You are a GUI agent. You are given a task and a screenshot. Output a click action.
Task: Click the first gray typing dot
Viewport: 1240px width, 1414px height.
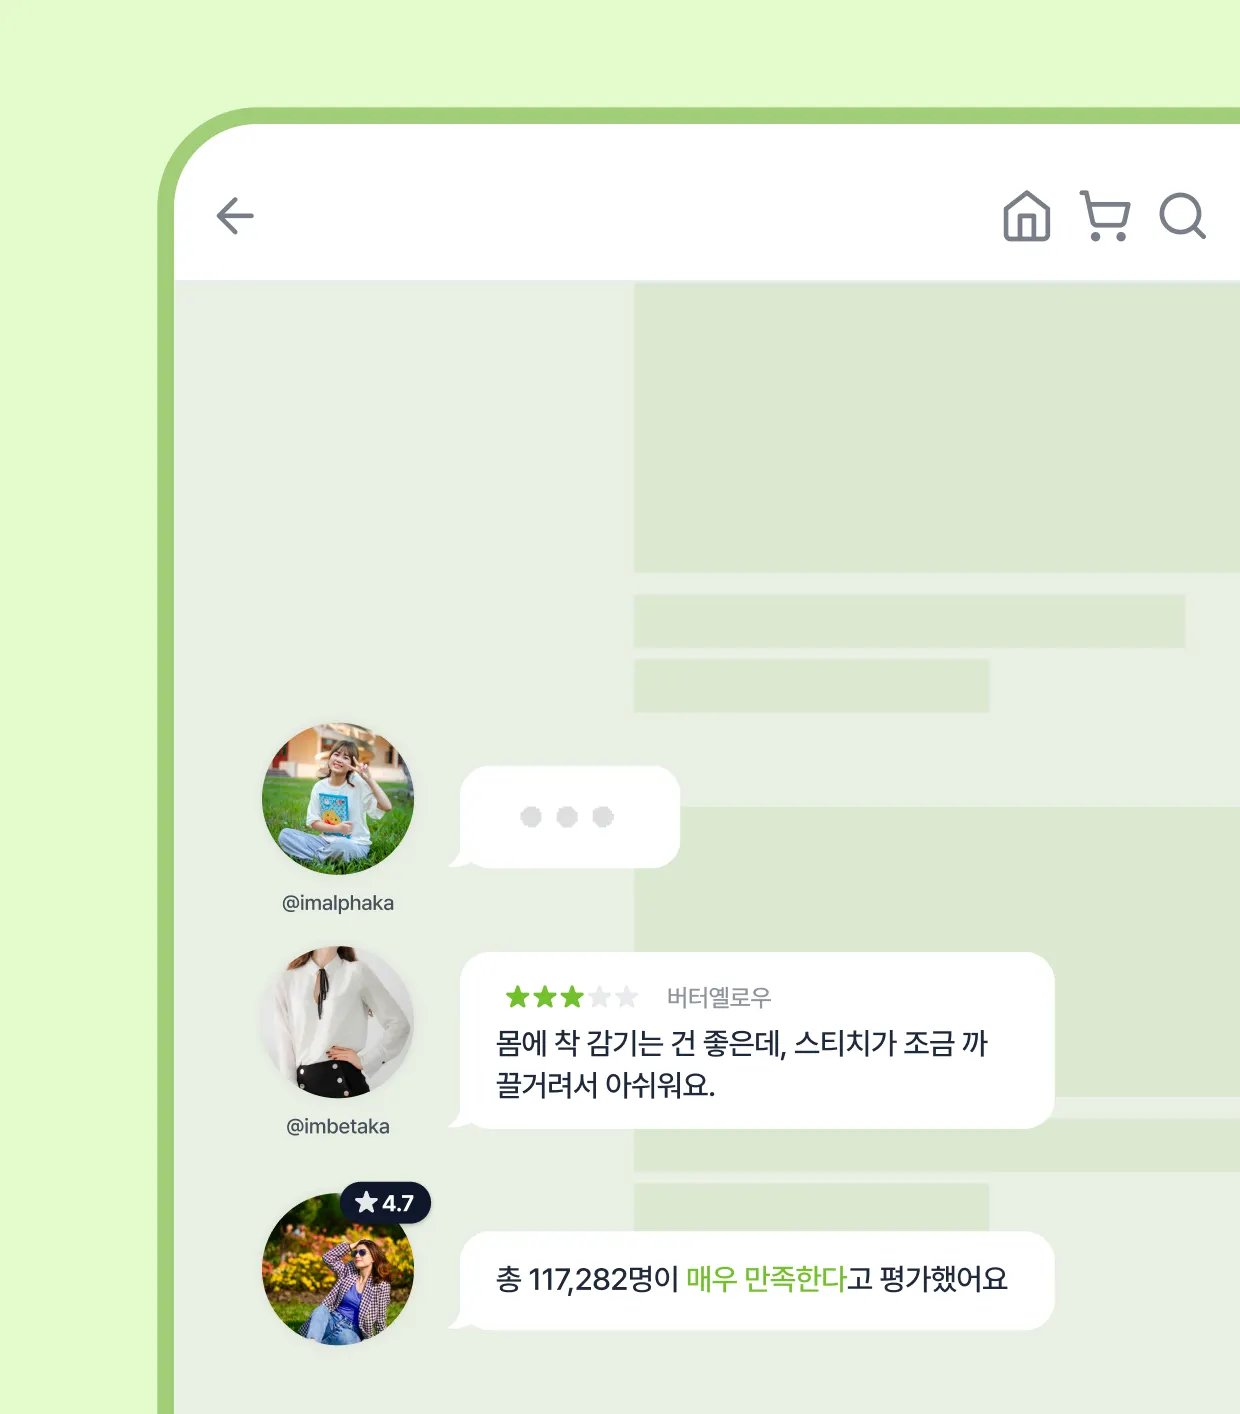coord(531,817)
